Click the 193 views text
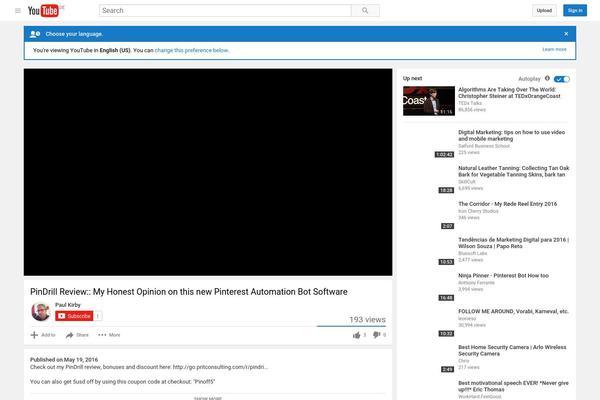600x400 pixels. point(367,319)
